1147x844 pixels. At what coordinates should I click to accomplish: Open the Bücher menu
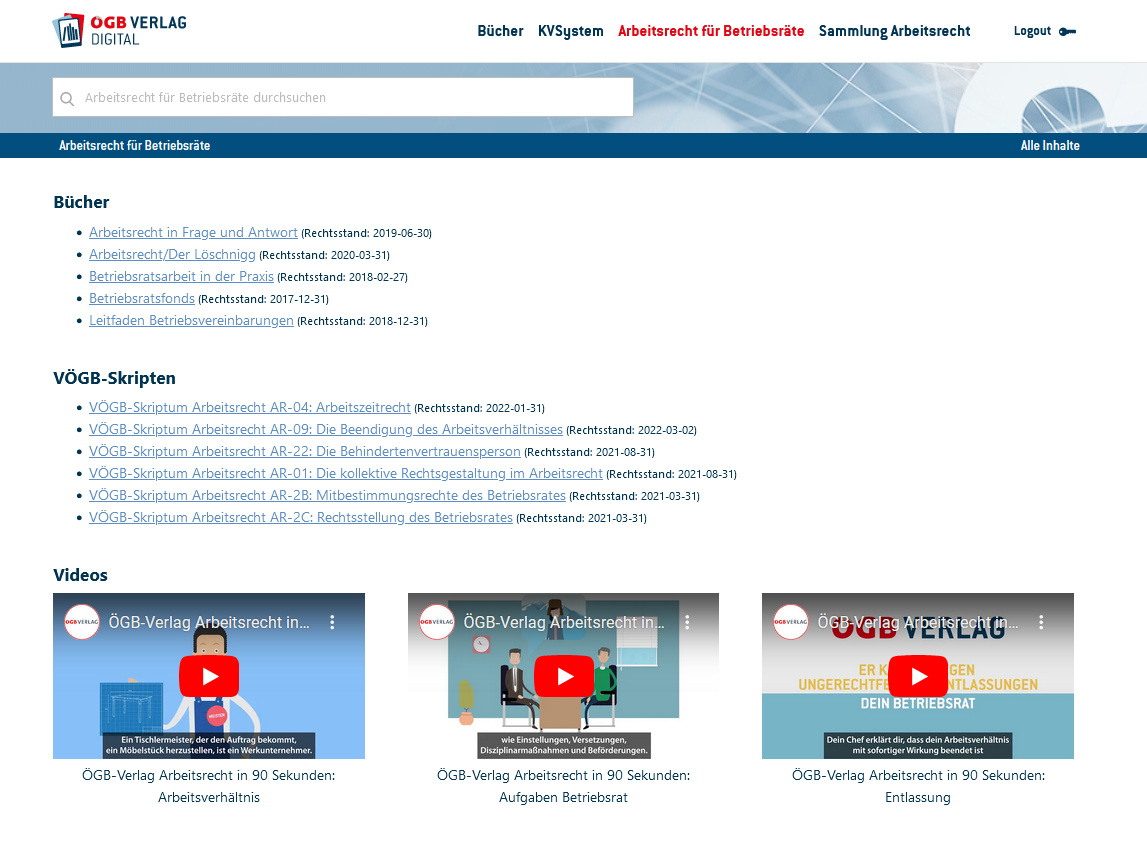click(x=500, y=31)
